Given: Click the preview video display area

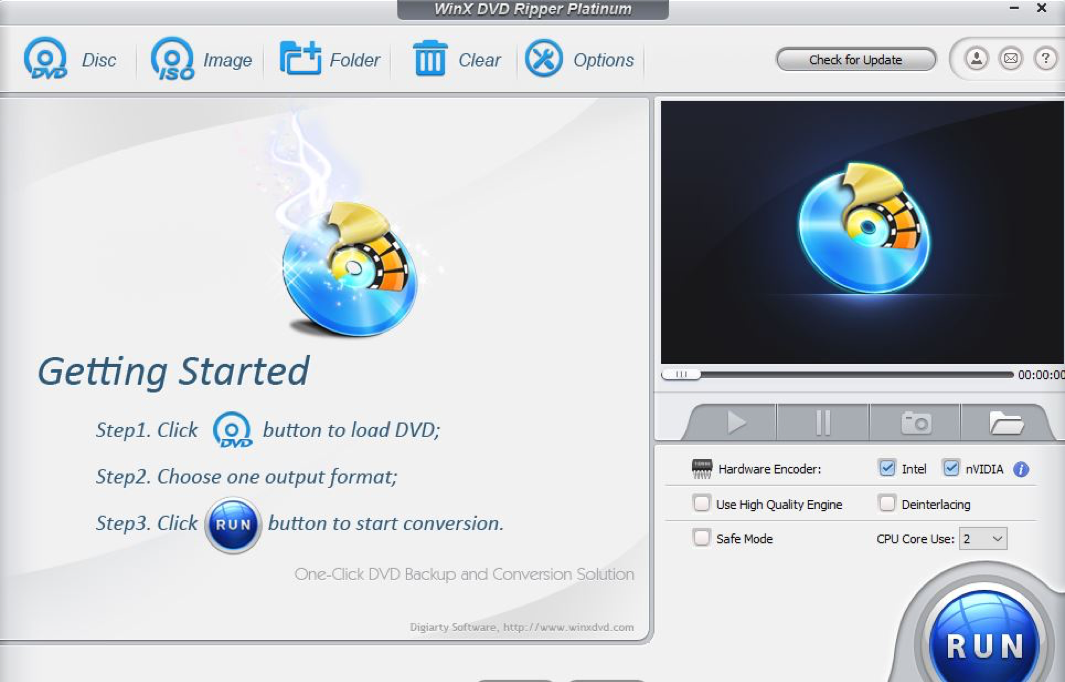Looking at the screenshot, I should 863,232.
